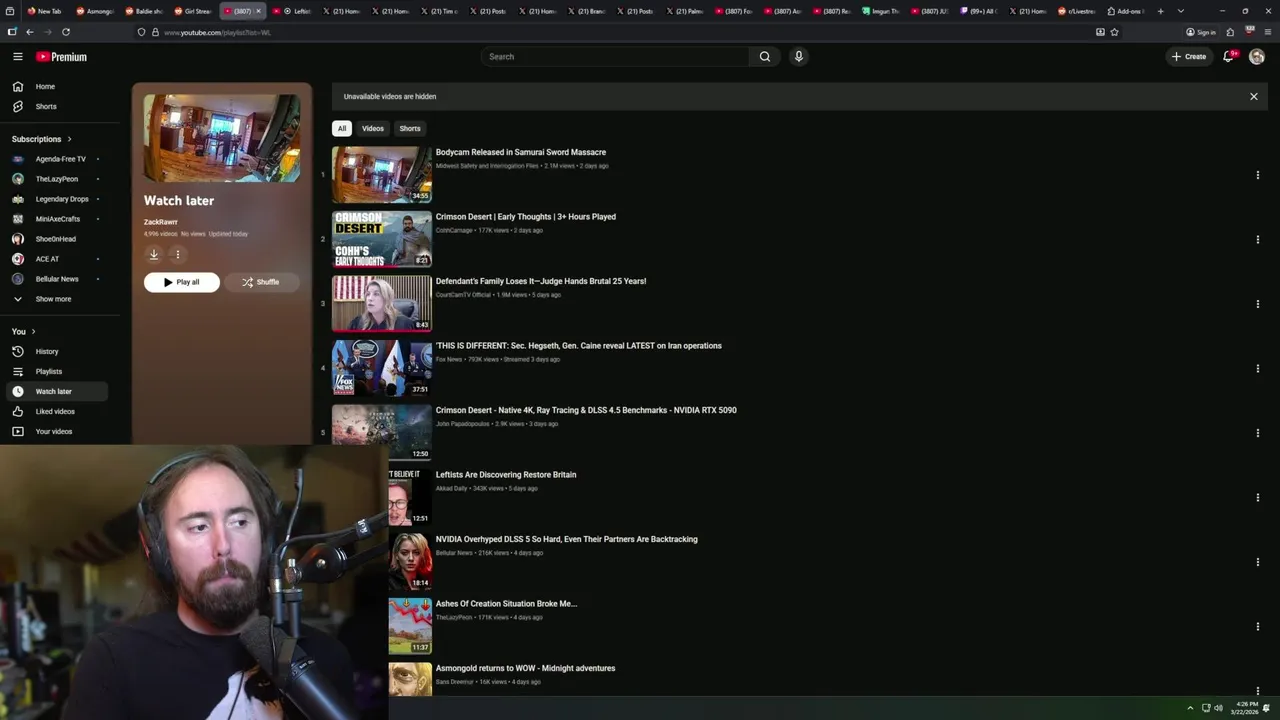Open Agenda-Free TV channel subscription
The width and height of the screenshot is (1280, 720).
click(x=56, y=159)
